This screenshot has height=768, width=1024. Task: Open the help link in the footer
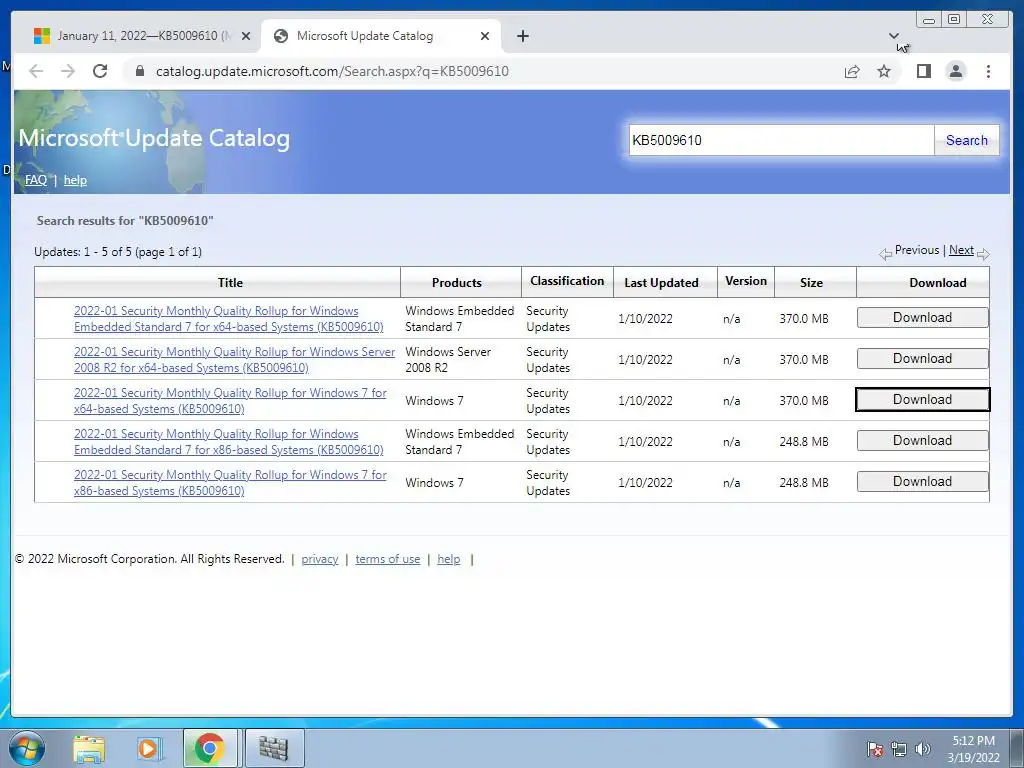[x=449, y=559]
